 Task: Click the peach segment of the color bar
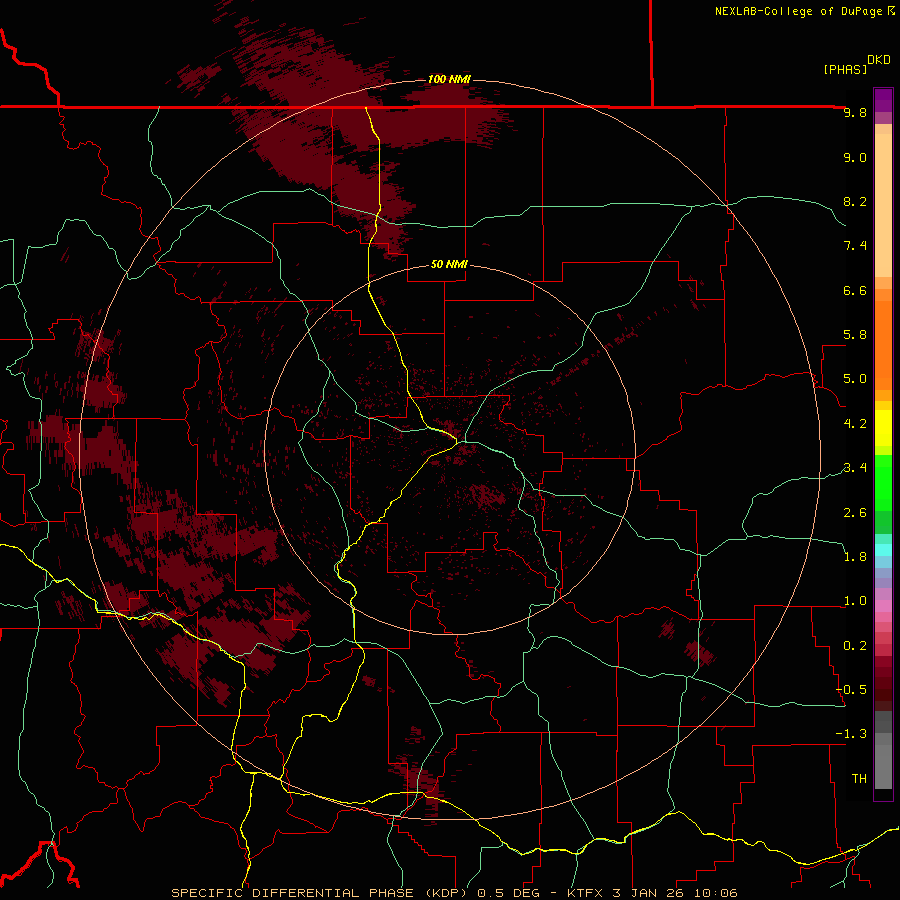(883, 205)
